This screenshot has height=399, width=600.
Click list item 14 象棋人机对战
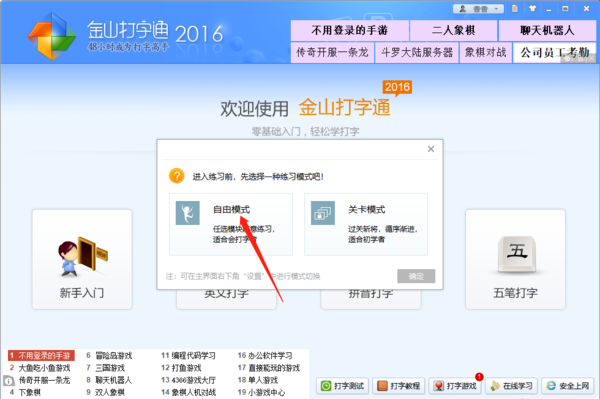188,392
